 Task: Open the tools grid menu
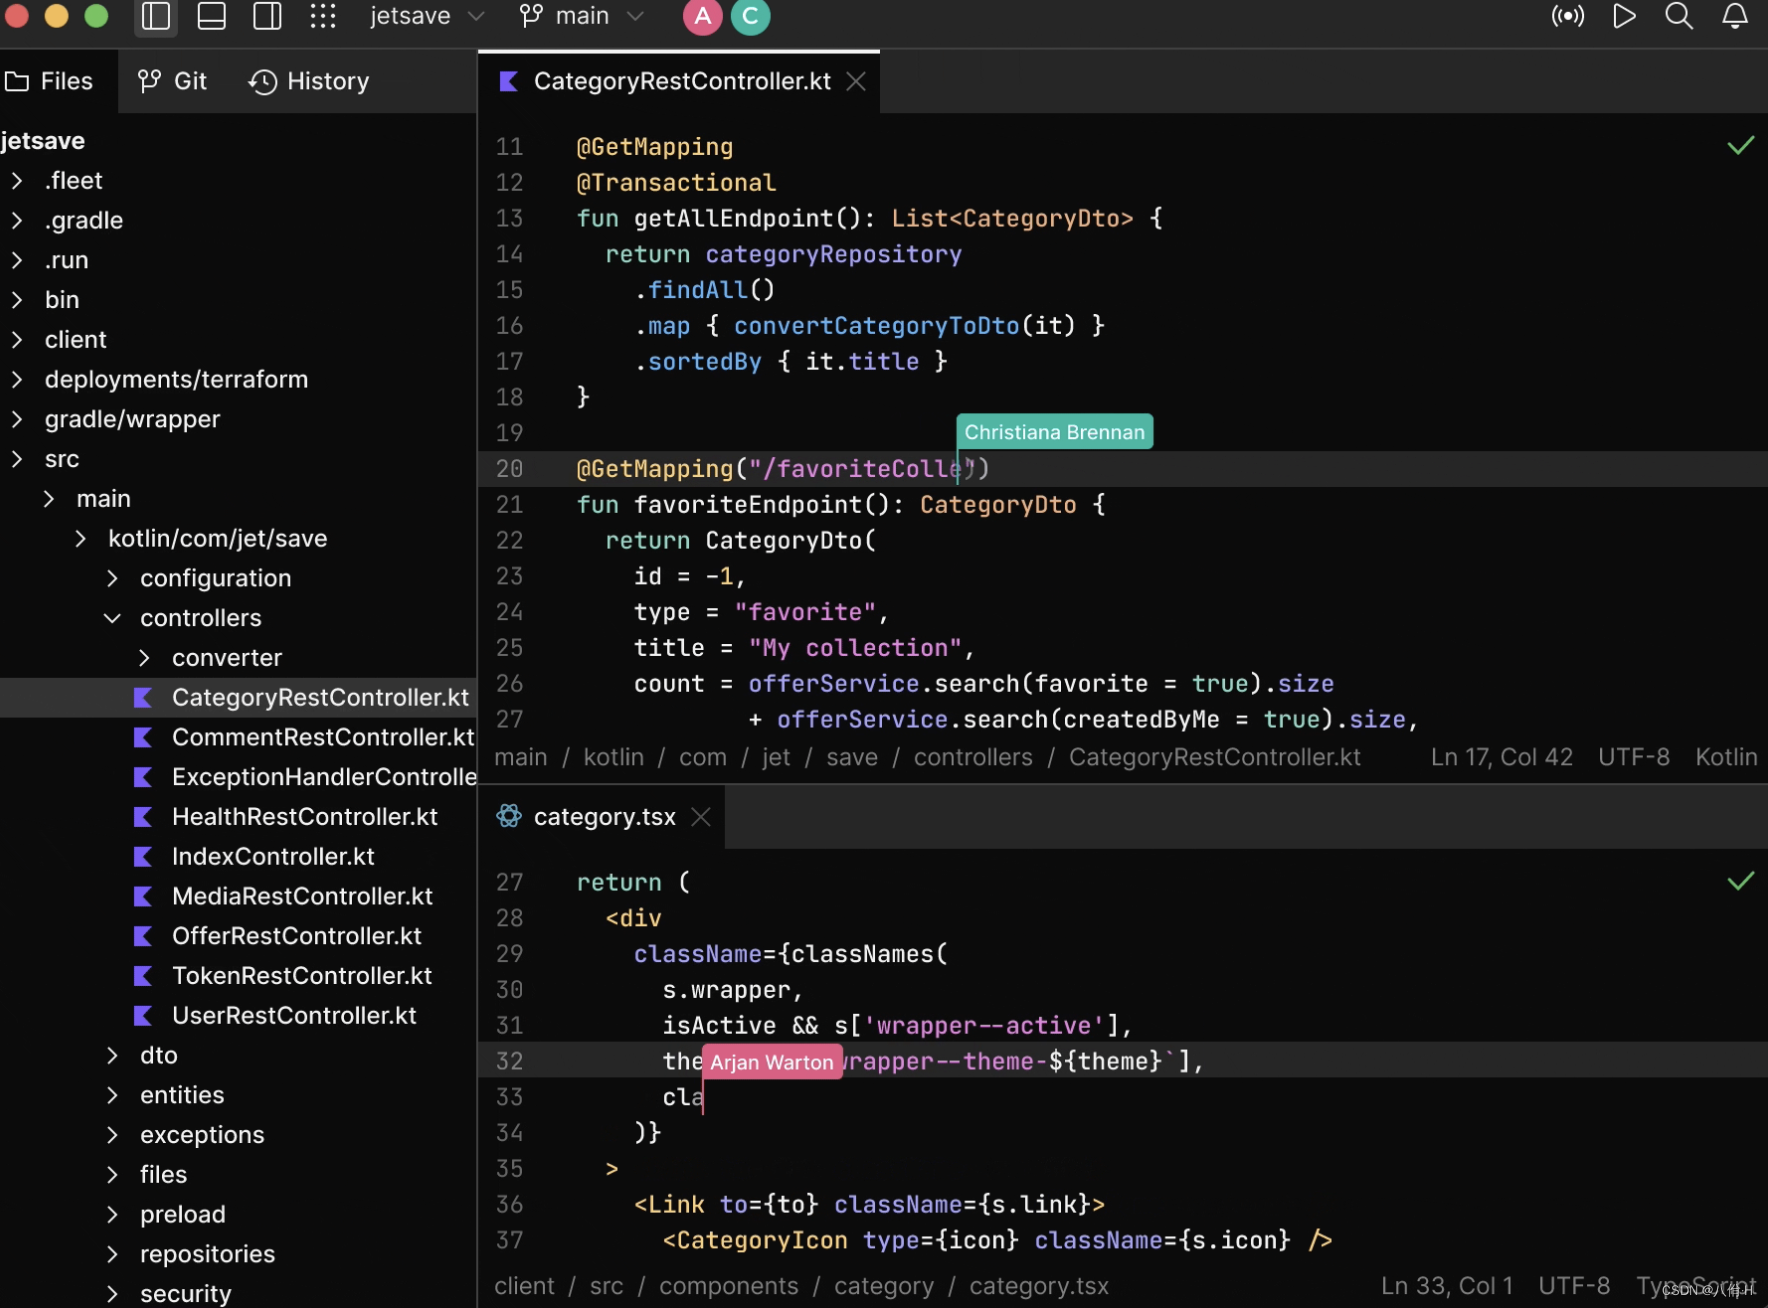pyautogui.click(x=322, y=16)
